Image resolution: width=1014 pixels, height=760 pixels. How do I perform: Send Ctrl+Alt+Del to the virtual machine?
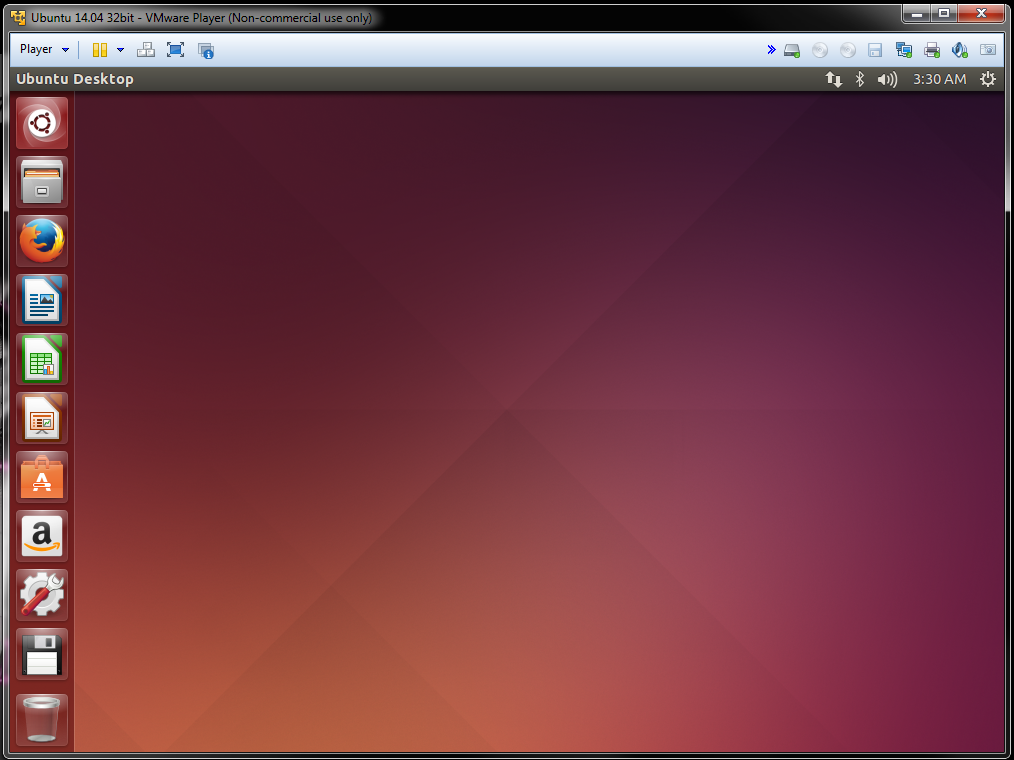pyautogui.click(x=146, y=50)
